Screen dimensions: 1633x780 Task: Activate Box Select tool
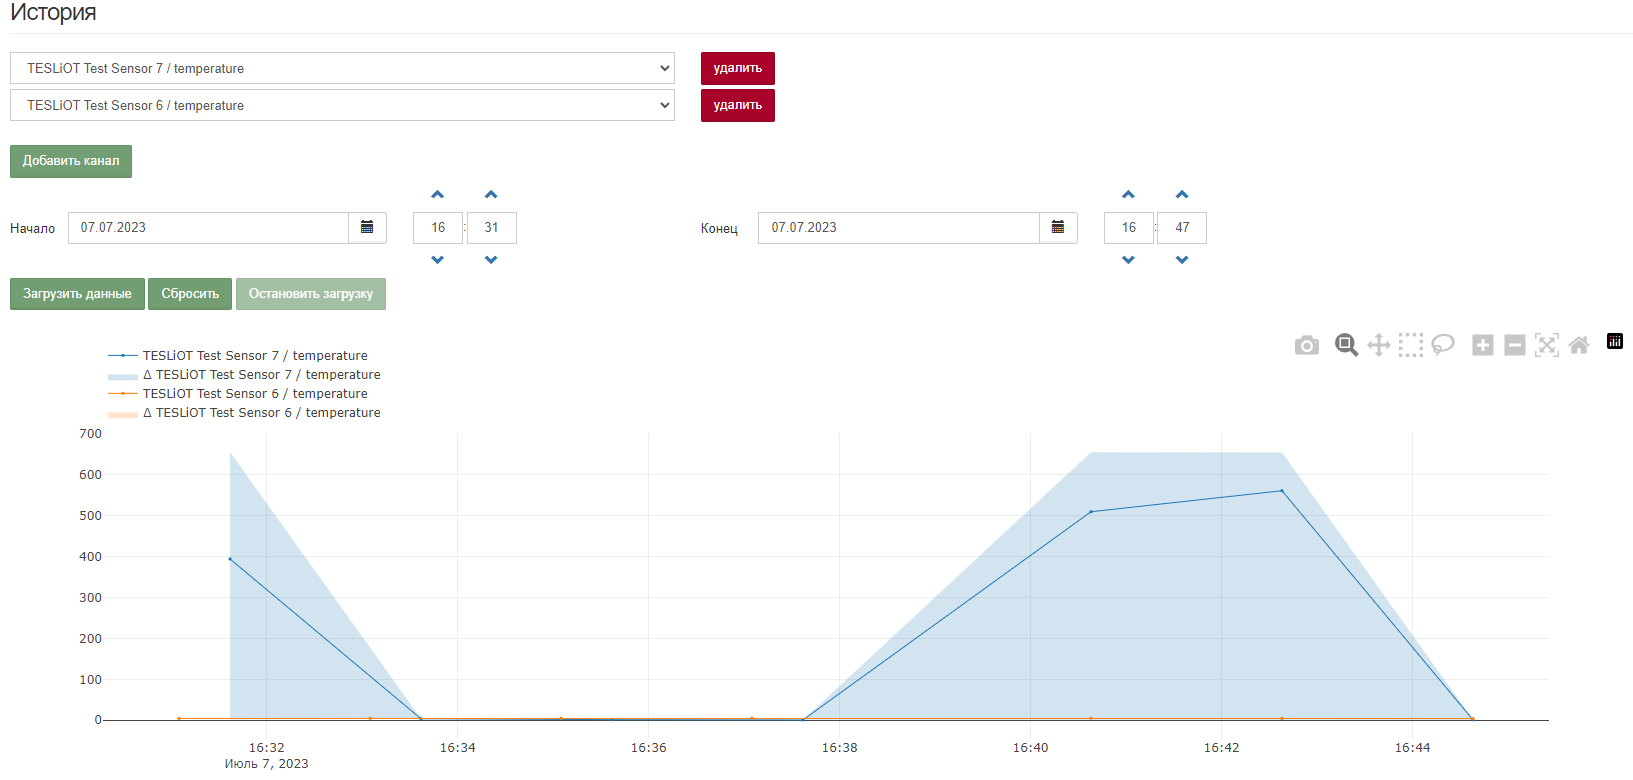point(1411,345)
